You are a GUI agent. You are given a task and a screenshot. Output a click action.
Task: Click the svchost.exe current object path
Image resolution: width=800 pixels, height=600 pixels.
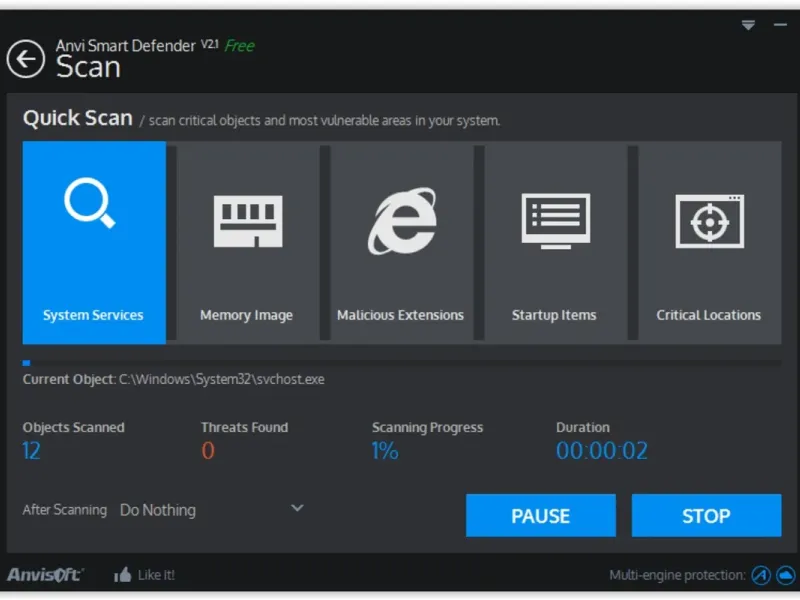tap(221, 380)
